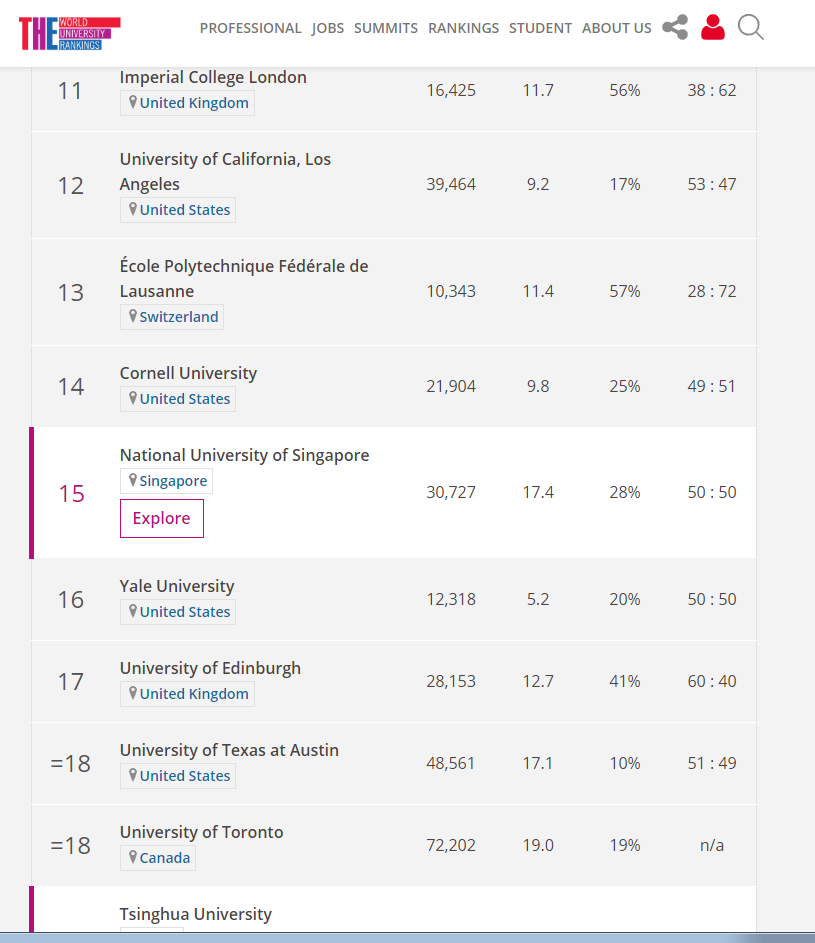
Task: Open the RANKINGS menu
Action: (463, 28)
